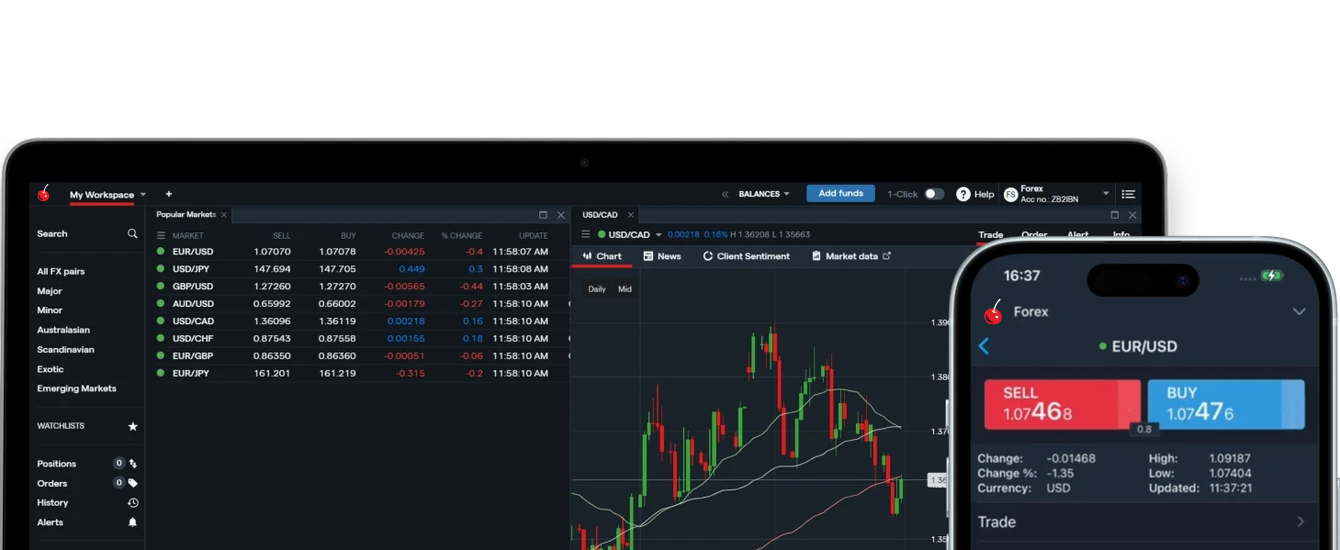Maximize the USD/CAD chart panel
The width and height of the screenshot is (1340, 550).
coord(1114,215)
